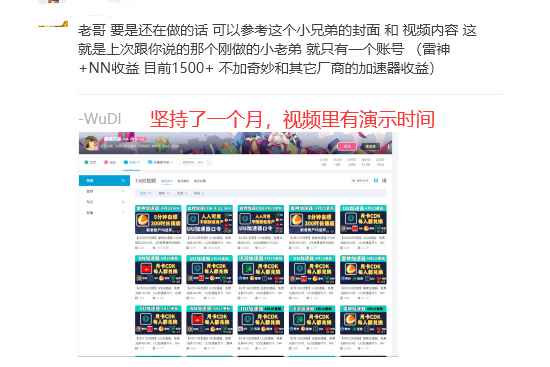
Task: Click the profile search input field
Action: point(196,162)
